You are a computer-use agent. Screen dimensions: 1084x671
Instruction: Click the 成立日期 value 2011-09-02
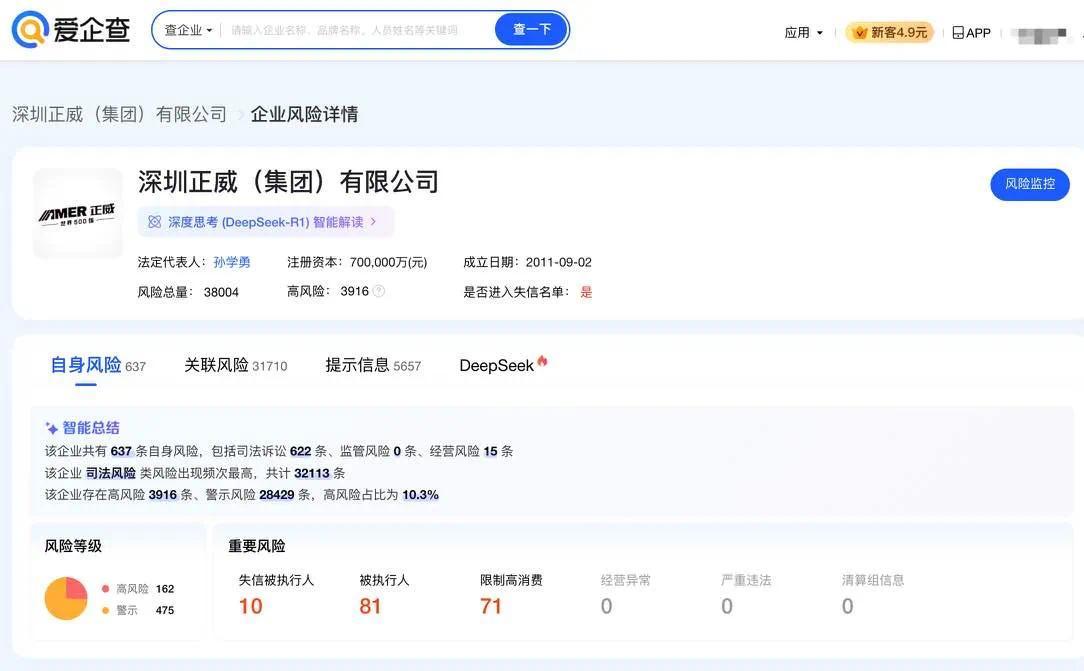(x=559, y=263)
